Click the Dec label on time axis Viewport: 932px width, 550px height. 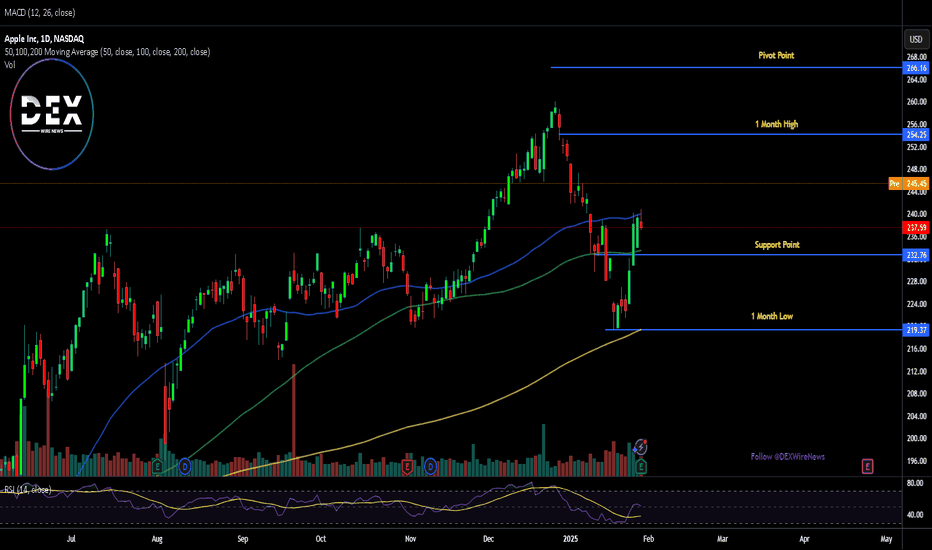click(488, 539)
